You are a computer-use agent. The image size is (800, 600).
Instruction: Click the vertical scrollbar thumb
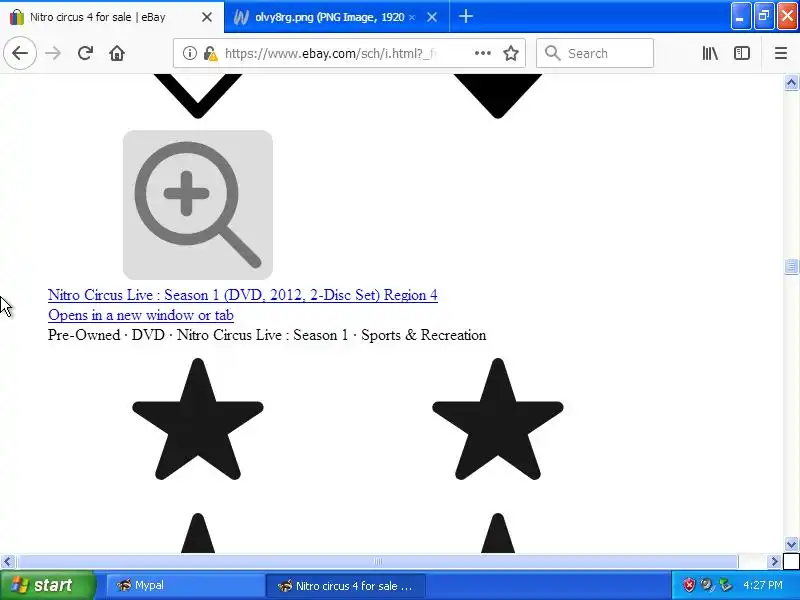(x=791, y=267)
